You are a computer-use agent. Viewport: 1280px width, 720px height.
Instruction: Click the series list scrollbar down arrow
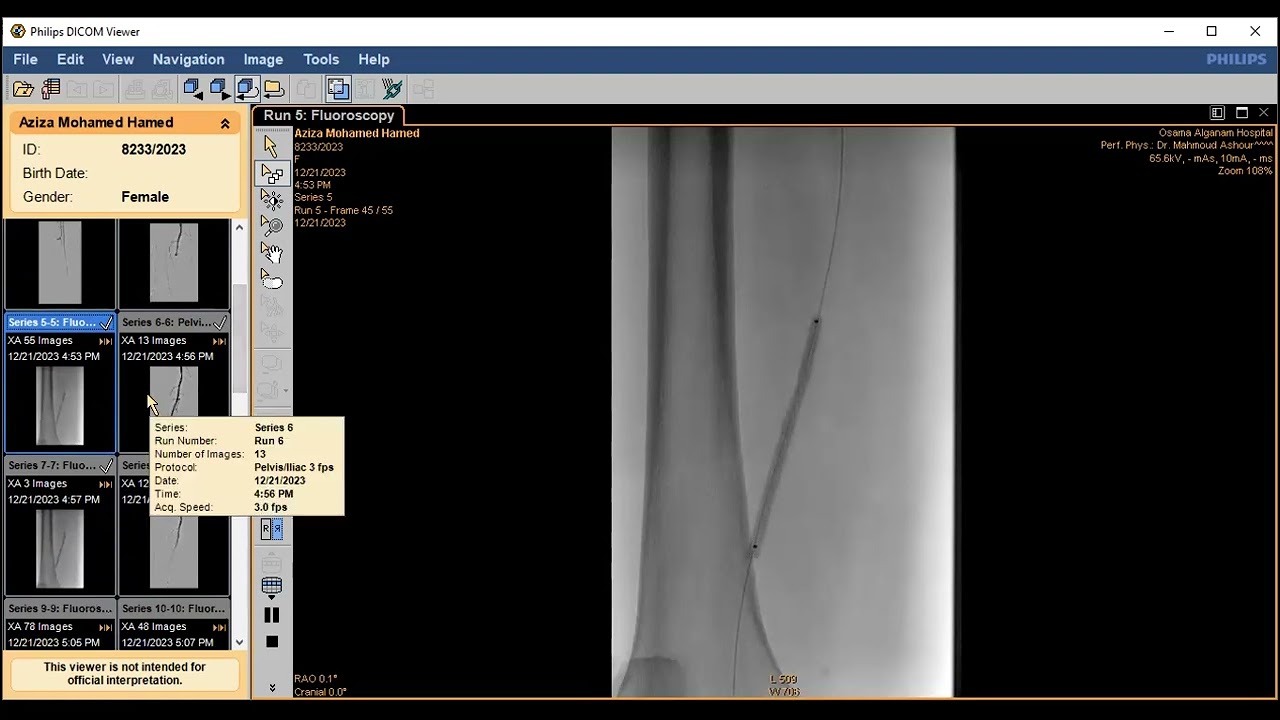point(239,642)
